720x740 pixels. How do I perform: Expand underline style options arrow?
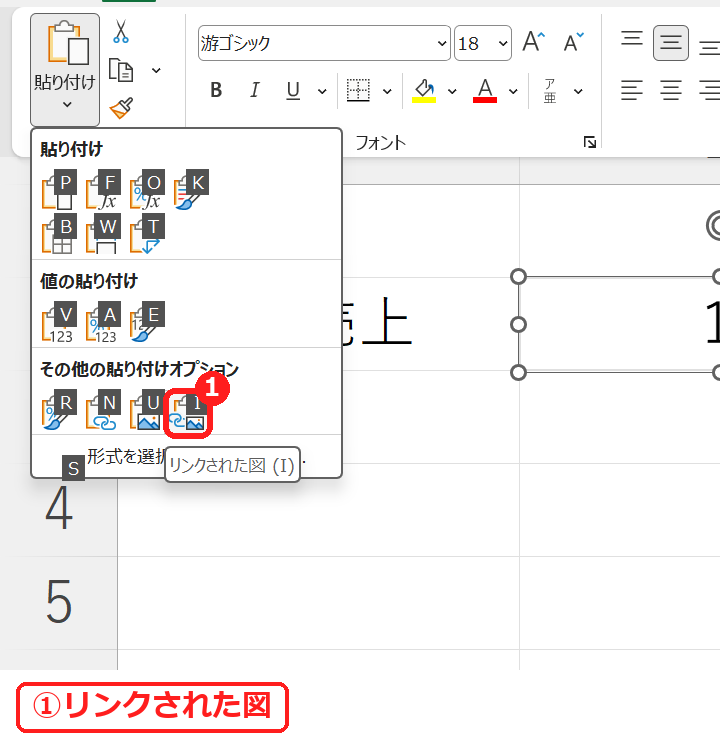click(x=322, y=91)
